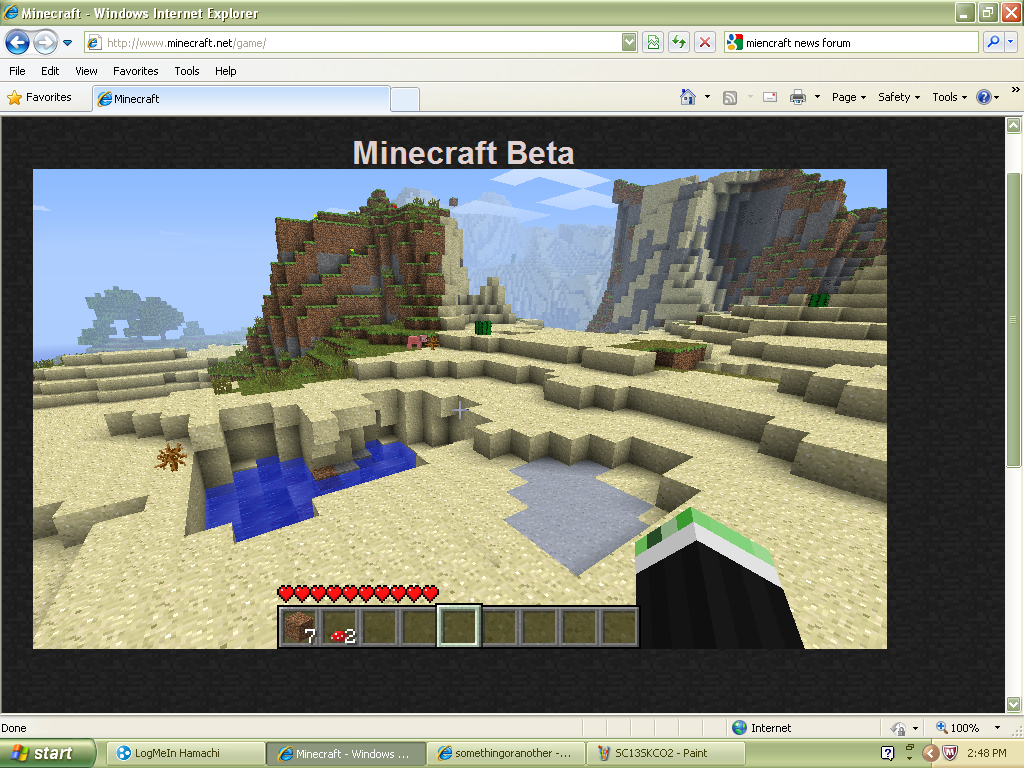Click the Minecraft Beta heading
The image size is (1024, 768).
pyautogui.click(x=463, y=153)
